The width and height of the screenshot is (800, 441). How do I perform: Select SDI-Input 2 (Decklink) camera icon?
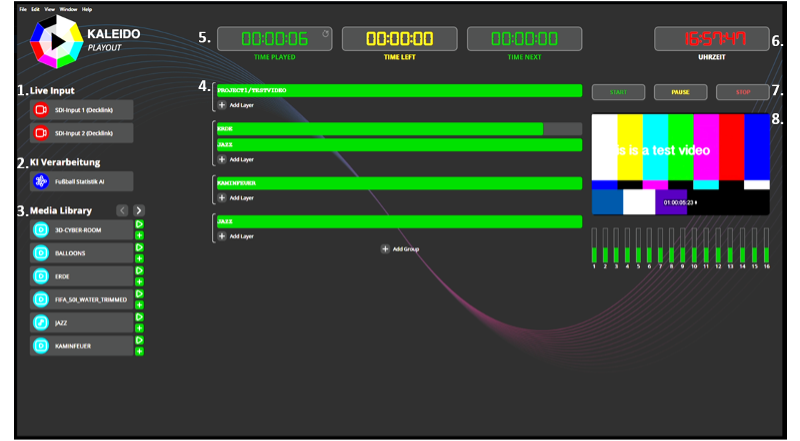[41, 133]
